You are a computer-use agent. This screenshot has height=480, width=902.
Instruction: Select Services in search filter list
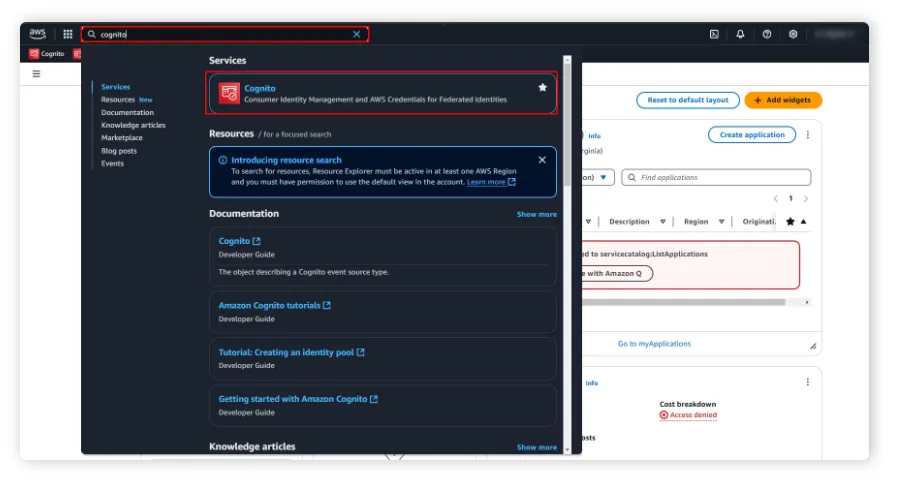point(116,87)
